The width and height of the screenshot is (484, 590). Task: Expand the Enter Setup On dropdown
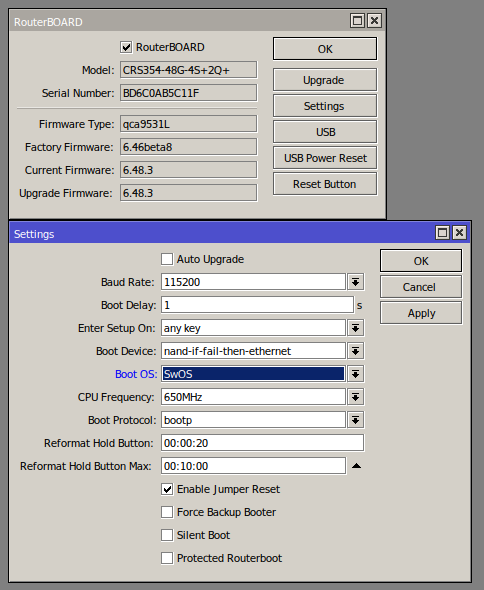point(355,328)
